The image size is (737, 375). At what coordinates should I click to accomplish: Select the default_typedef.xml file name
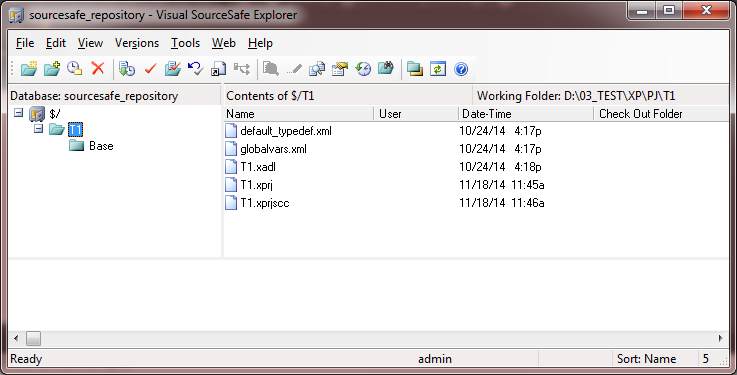[x=286, y=131]
